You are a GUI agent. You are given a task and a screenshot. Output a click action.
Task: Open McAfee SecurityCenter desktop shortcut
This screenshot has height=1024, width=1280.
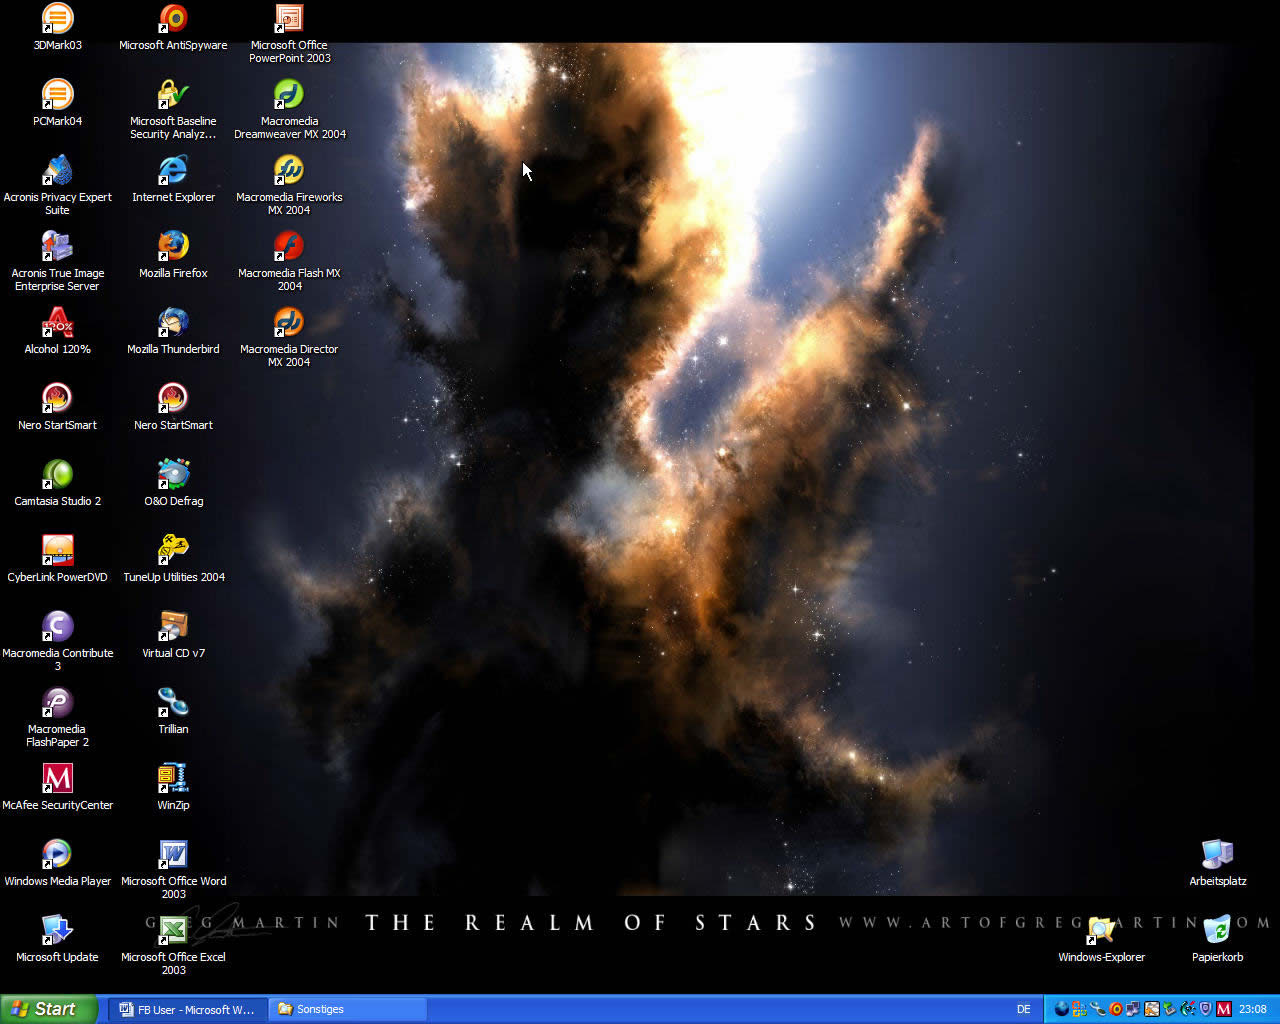[x=57, y=788]
